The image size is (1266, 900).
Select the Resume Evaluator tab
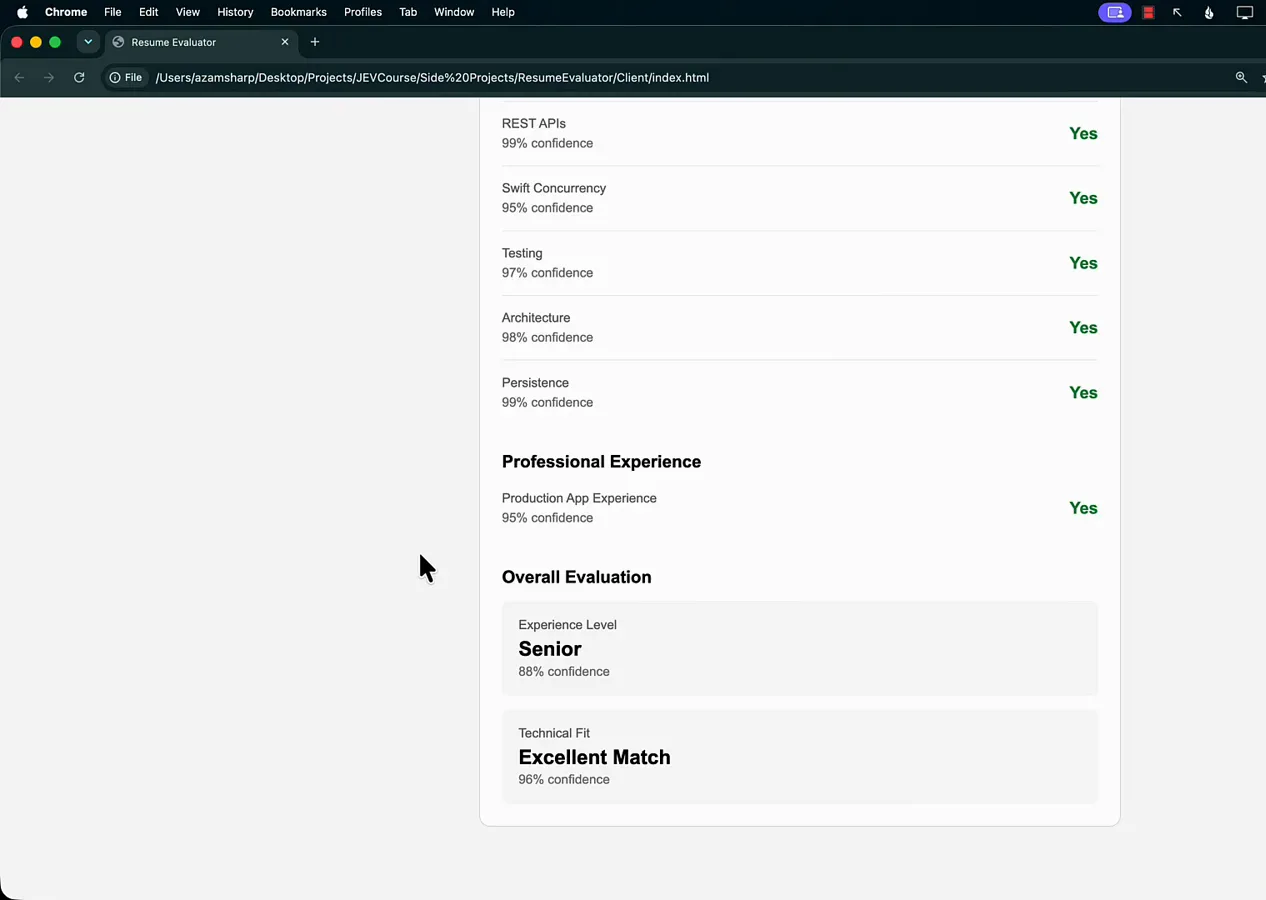click(x=199, y=42)
